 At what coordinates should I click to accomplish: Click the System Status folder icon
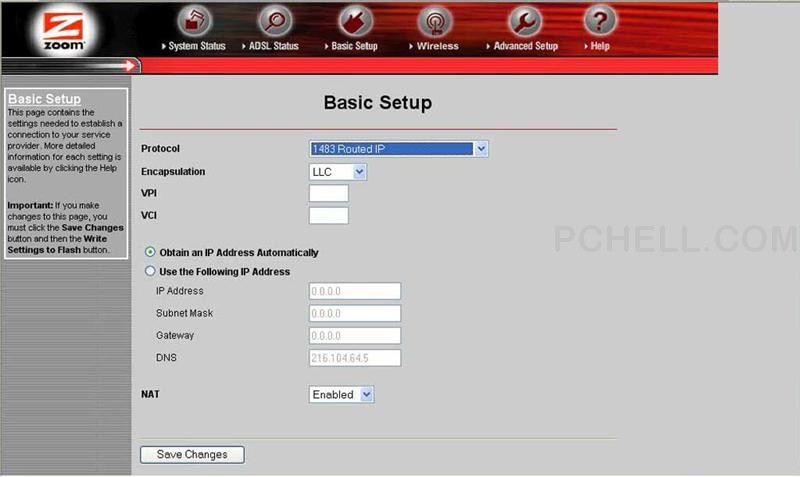200,20
